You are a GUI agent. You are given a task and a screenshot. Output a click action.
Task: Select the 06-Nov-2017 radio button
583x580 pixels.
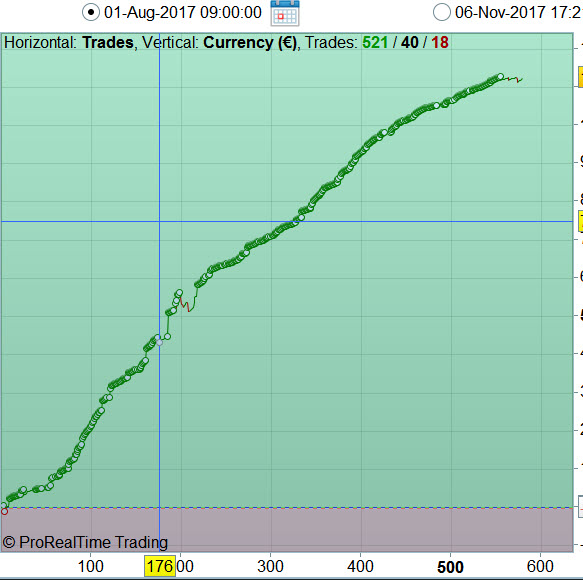(442, 12)
